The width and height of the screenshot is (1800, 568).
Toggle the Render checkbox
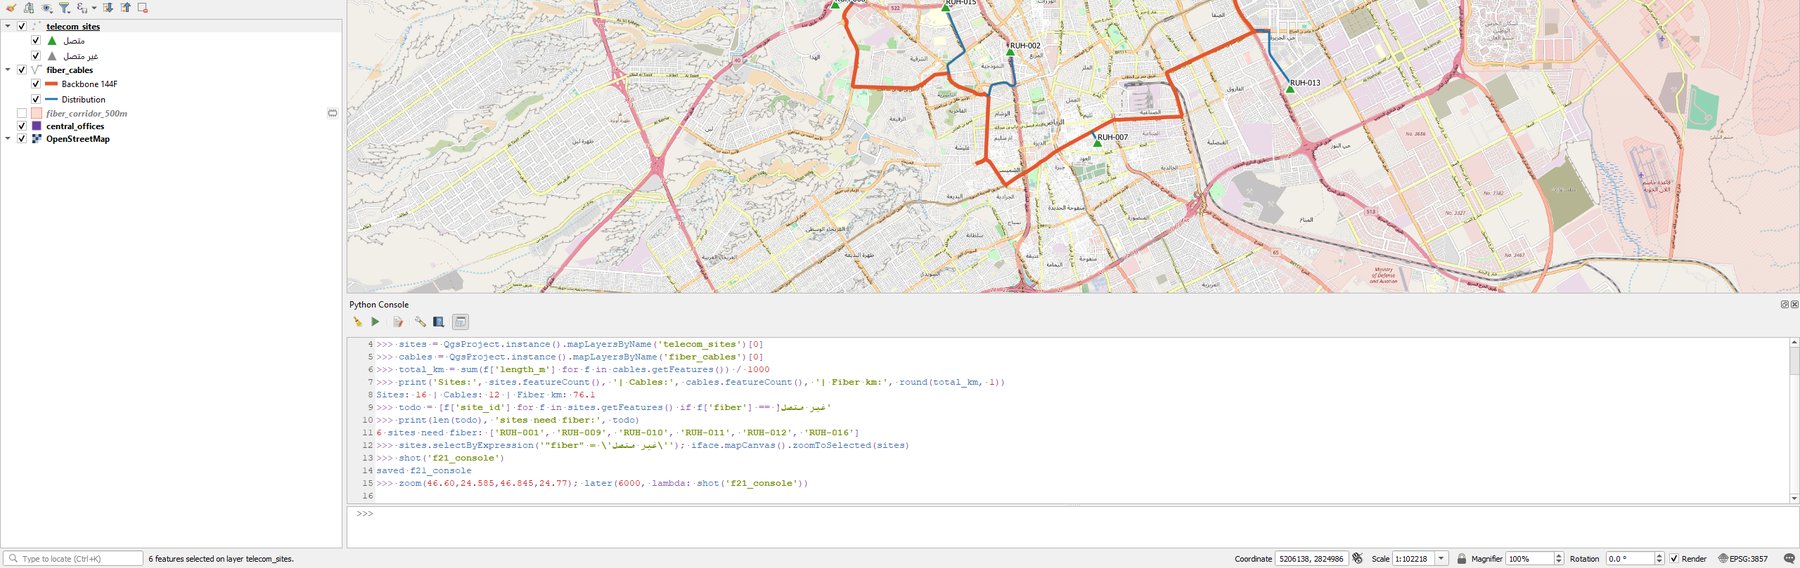coord(1674,559)
